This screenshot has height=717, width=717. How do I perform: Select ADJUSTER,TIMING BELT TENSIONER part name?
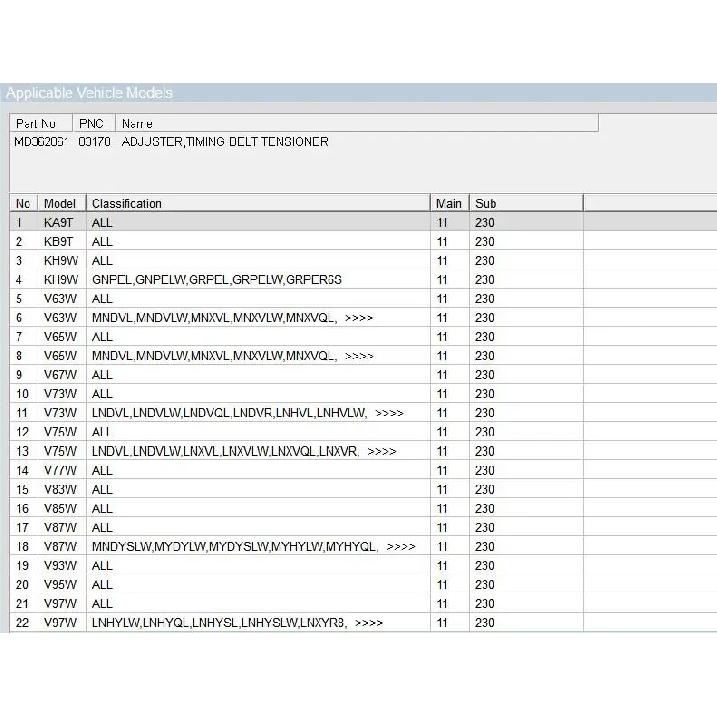[x=225, y=142]
